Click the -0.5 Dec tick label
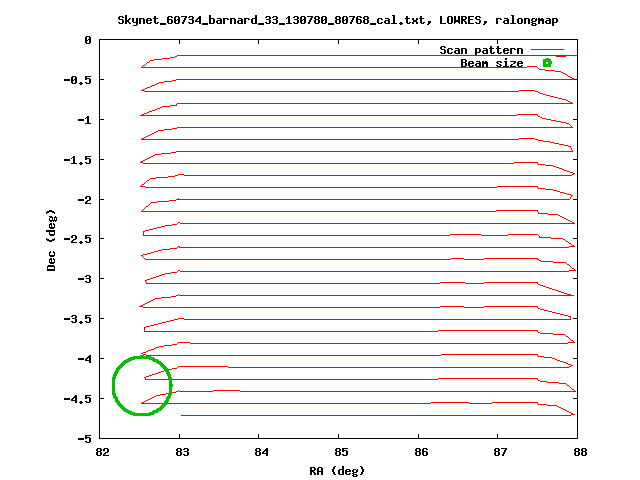Viewport: 640px width, 480px height. tap(78, 80)
